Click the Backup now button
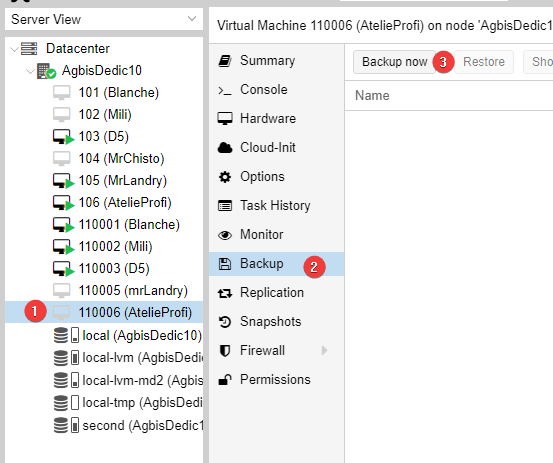Image resolution: width=553 pixels, height=463 pixels. [395, 62]
